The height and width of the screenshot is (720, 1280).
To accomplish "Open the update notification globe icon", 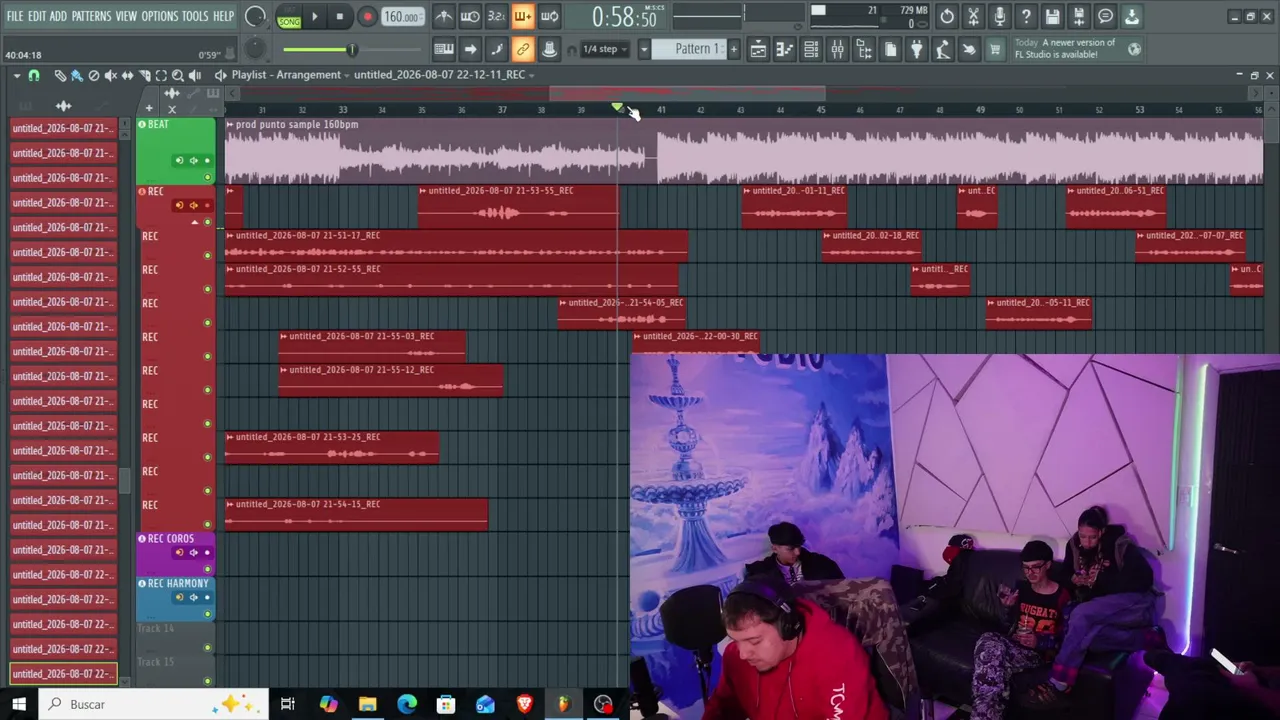I will [1134, 49].
